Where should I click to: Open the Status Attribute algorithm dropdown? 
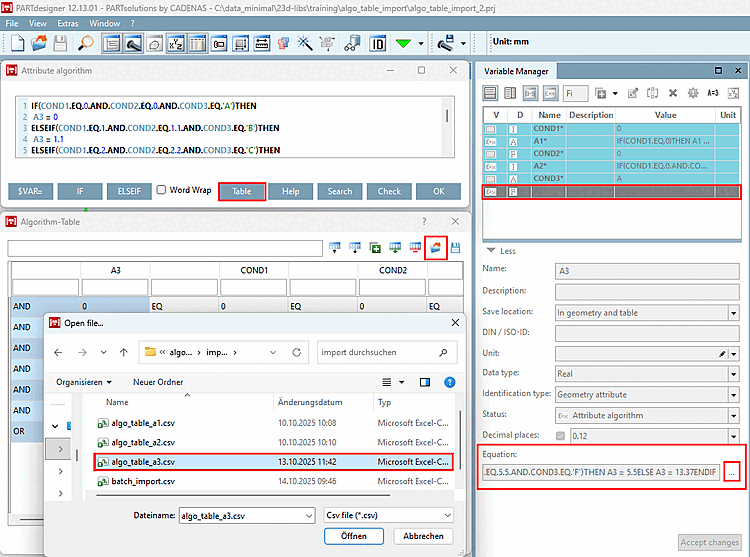[x=734, y=416]
